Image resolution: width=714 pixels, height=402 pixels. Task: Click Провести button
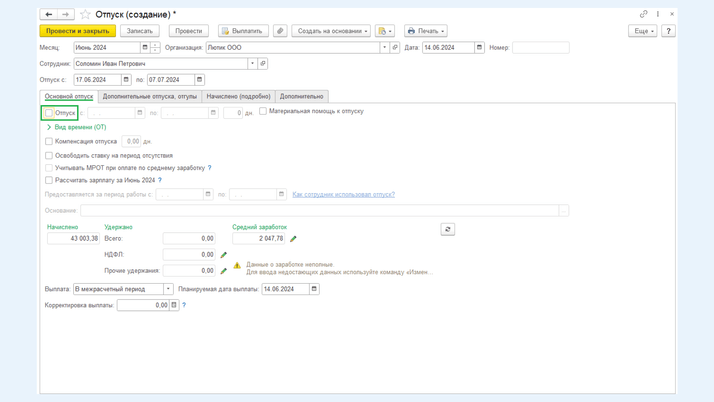(x=189, y=31)
